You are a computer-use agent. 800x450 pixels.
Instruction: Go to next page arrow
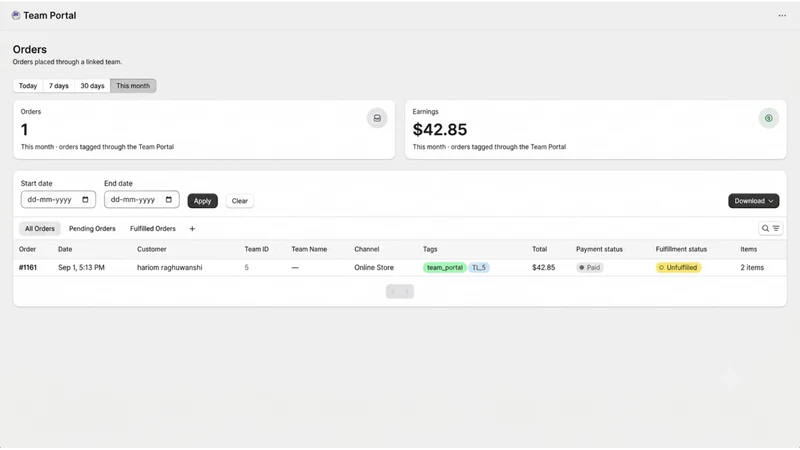point(407,291)
